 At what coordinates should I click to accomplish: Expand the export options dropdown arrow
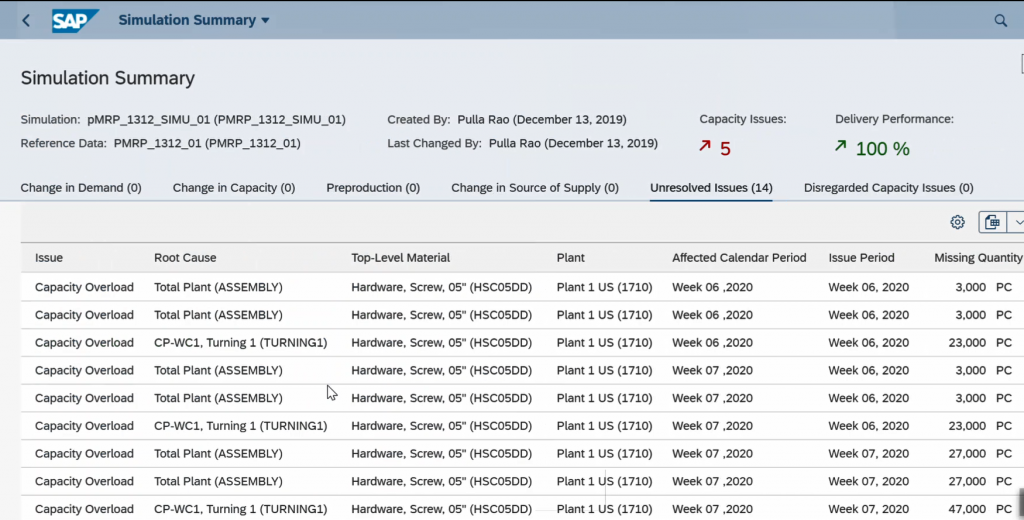point(1017,222)
